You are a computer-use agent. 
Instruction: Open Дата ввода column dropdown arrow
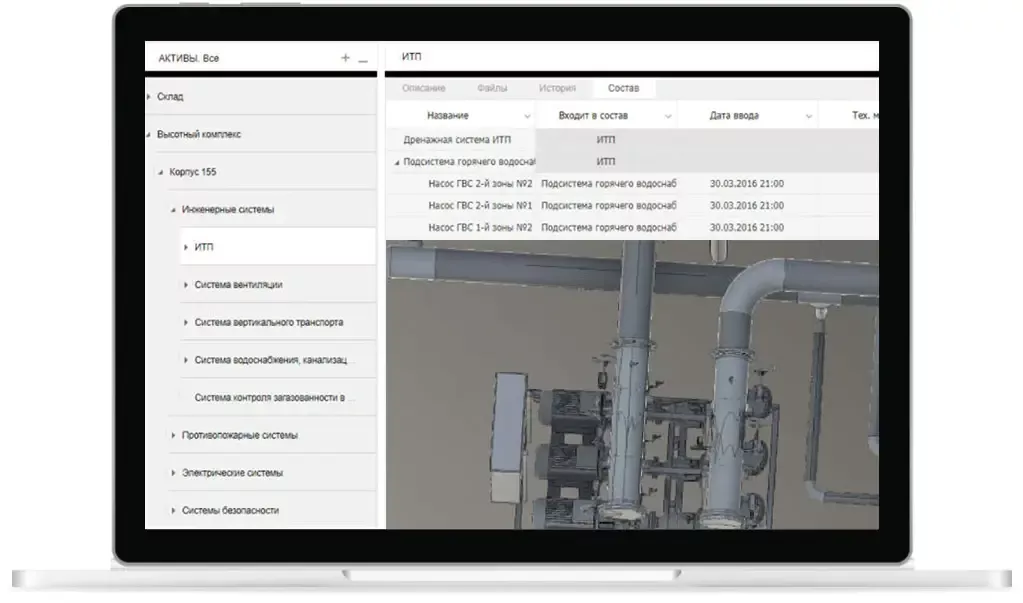(808, 116)
